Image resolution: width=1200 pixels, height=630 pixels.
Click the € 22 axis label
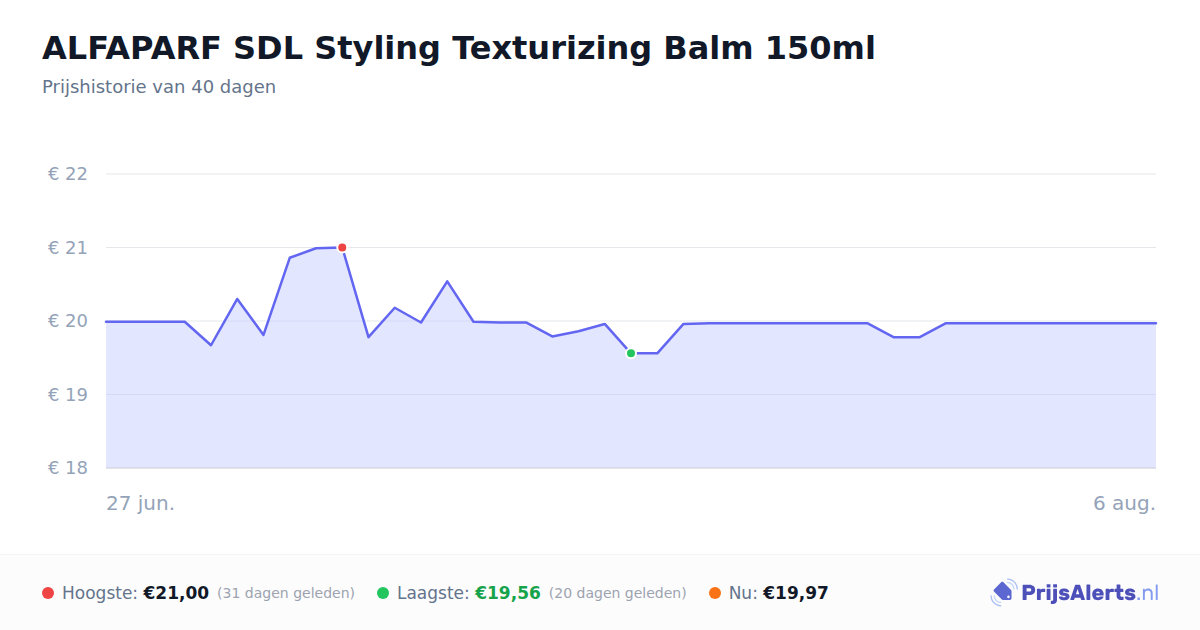tap(68, 174)
